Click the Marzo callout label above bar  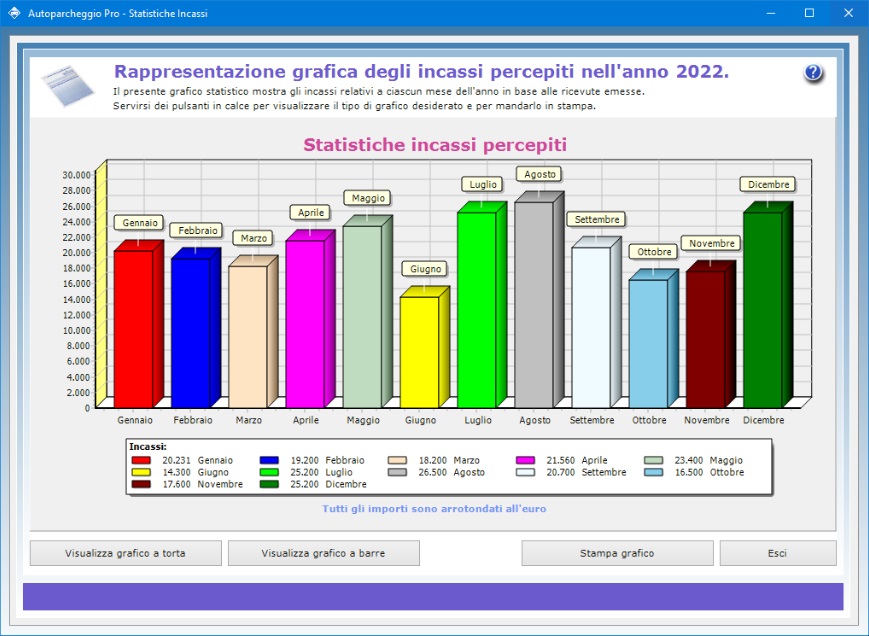254,238
